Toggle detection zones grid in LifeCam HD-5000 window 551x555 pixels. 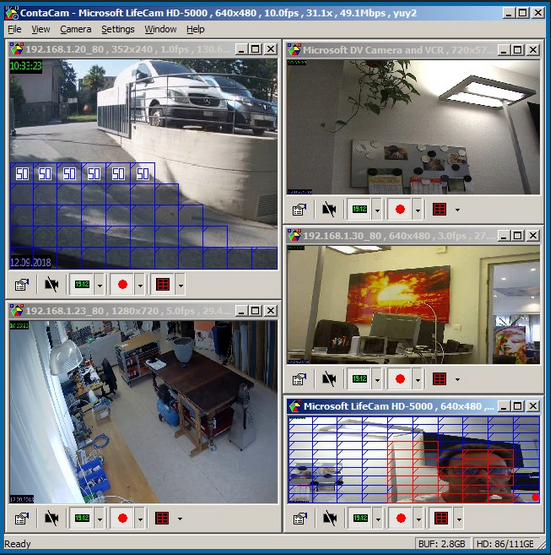pos(441,519)
